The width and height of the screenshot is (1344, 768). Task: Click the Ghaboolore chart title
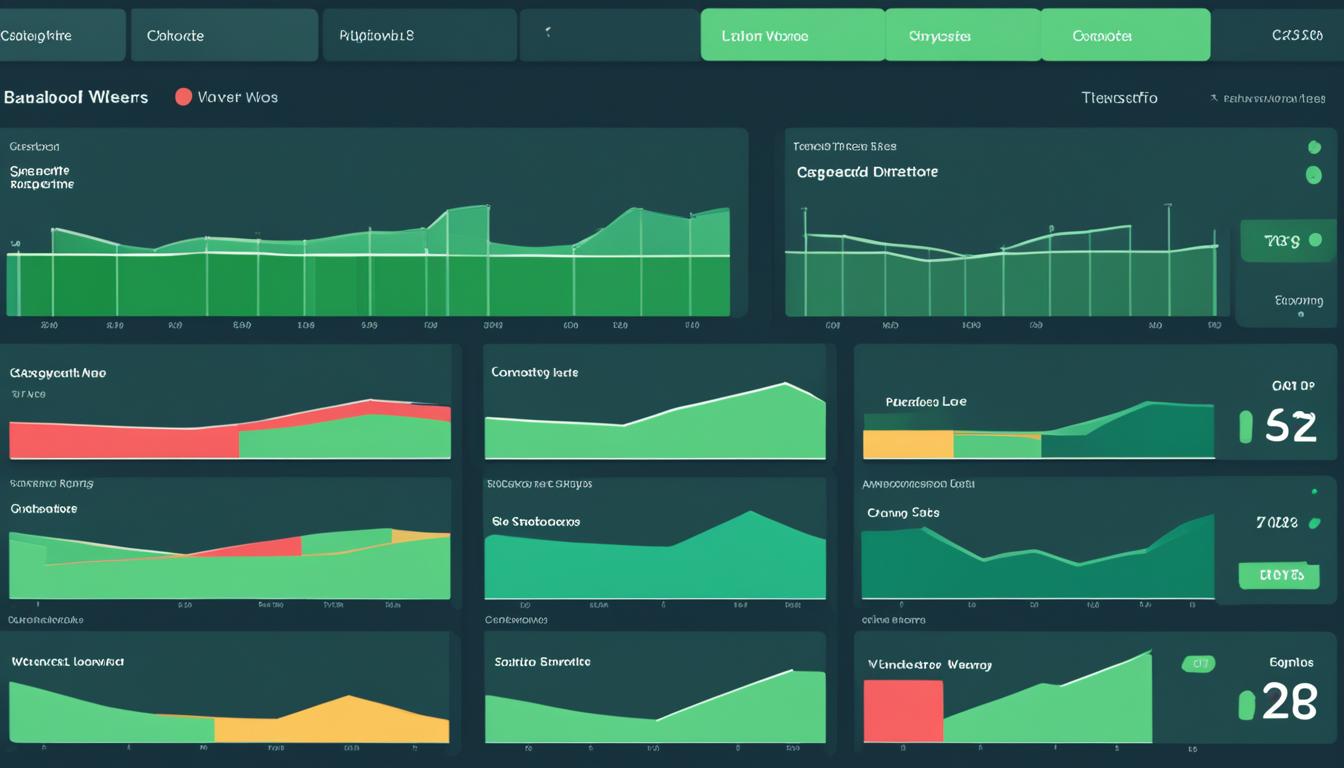44,508
